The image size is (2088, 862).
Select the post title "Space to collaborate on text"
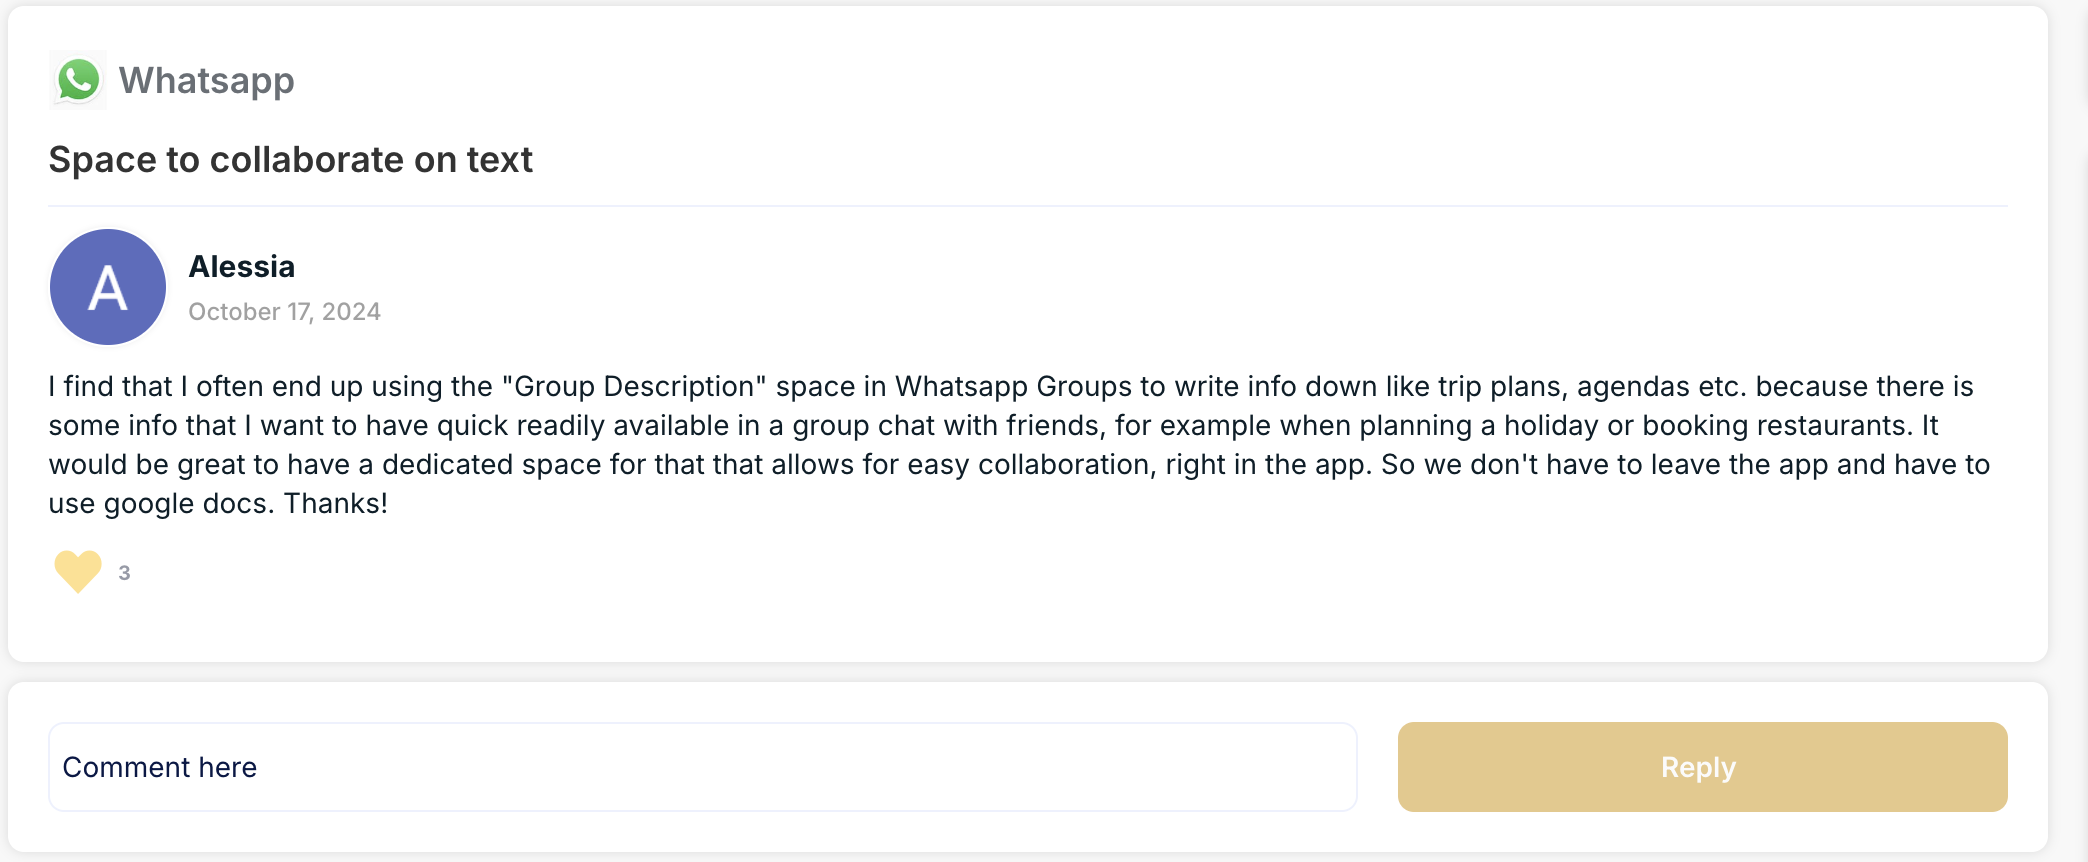(291, 160)
